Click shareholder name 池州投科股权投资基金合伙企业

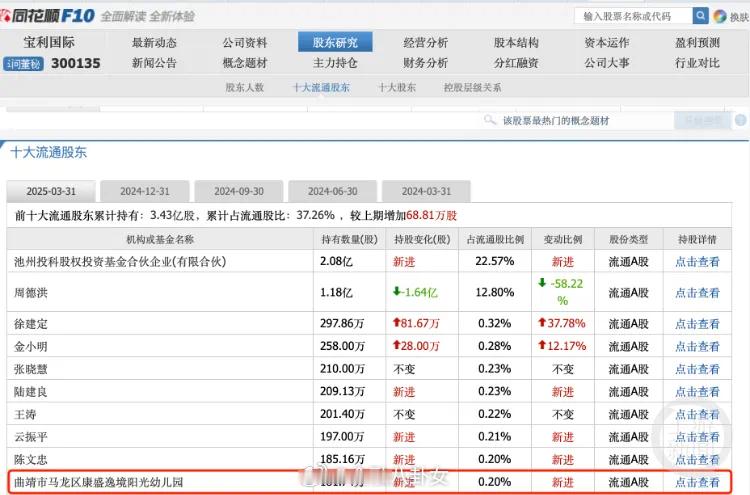pyautogui.click(x=120, y=262)
